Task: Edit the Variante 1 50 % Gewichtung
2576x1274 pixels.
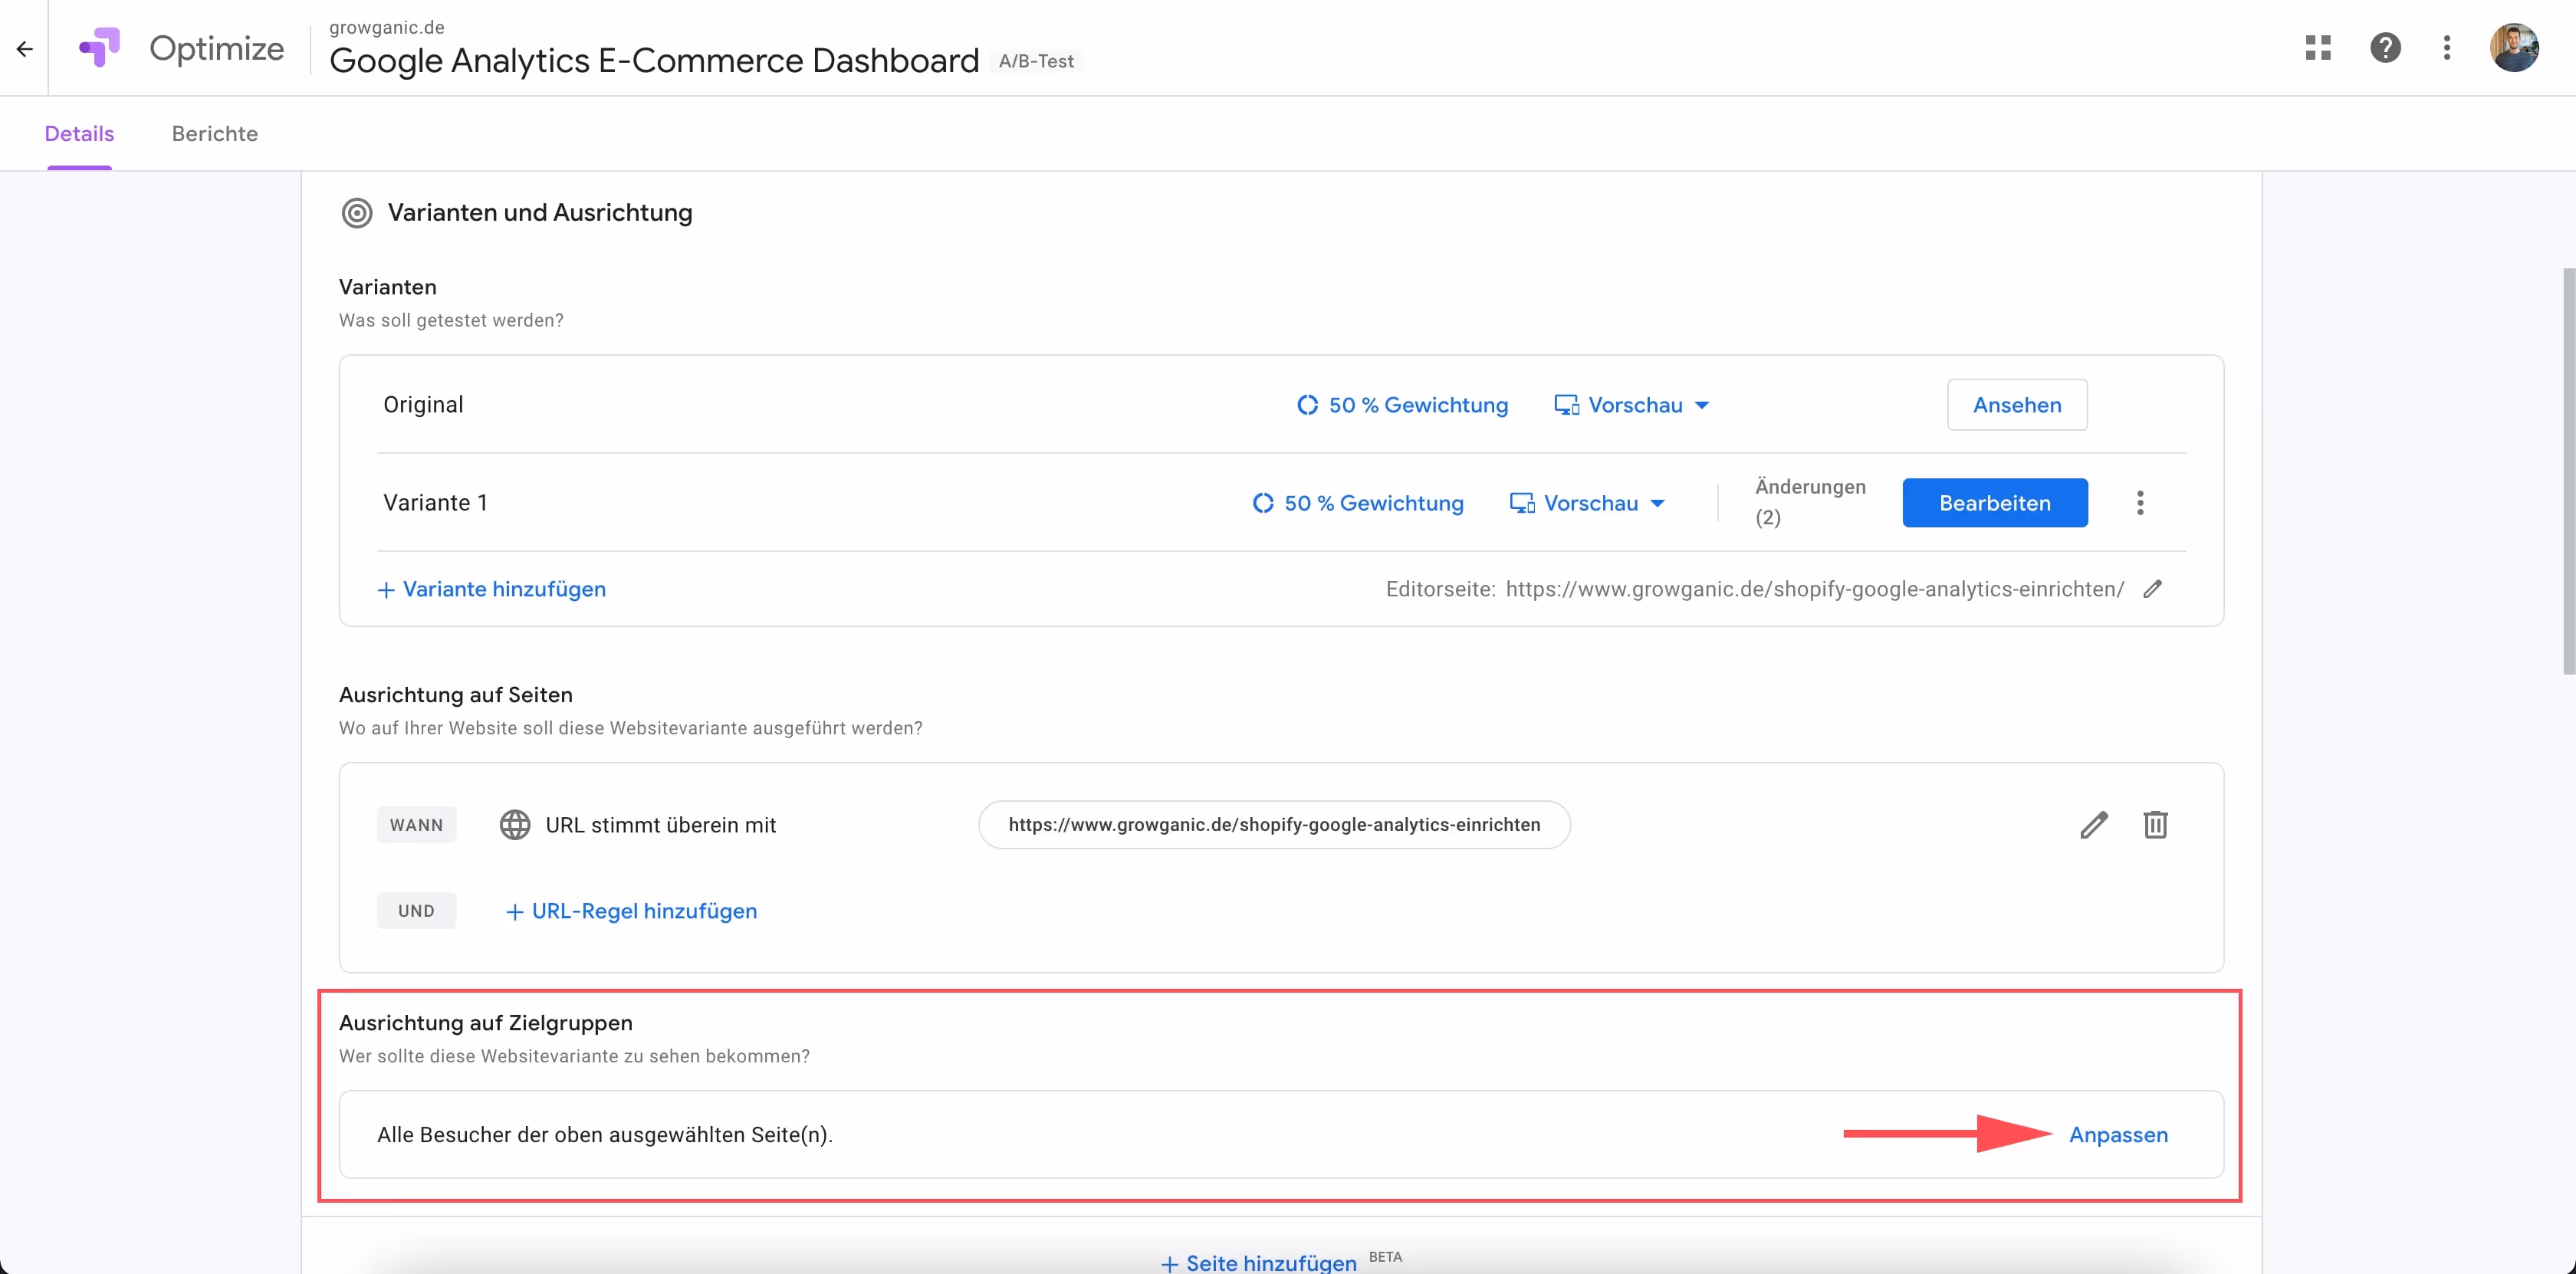Action: coord(1358,503)
